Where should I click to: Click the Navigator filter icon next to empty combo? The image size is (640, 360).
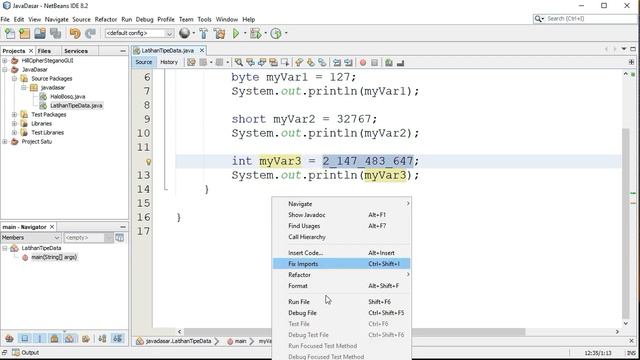pos(120,238)
